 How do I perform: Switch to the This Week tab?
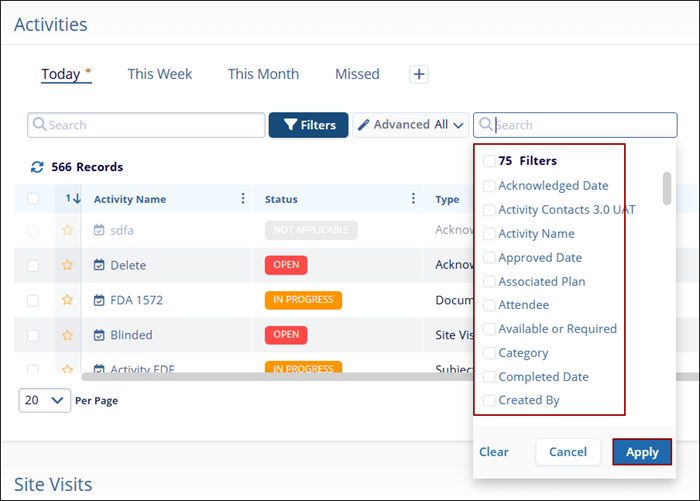pyautogui.click(x=160, y=74)
